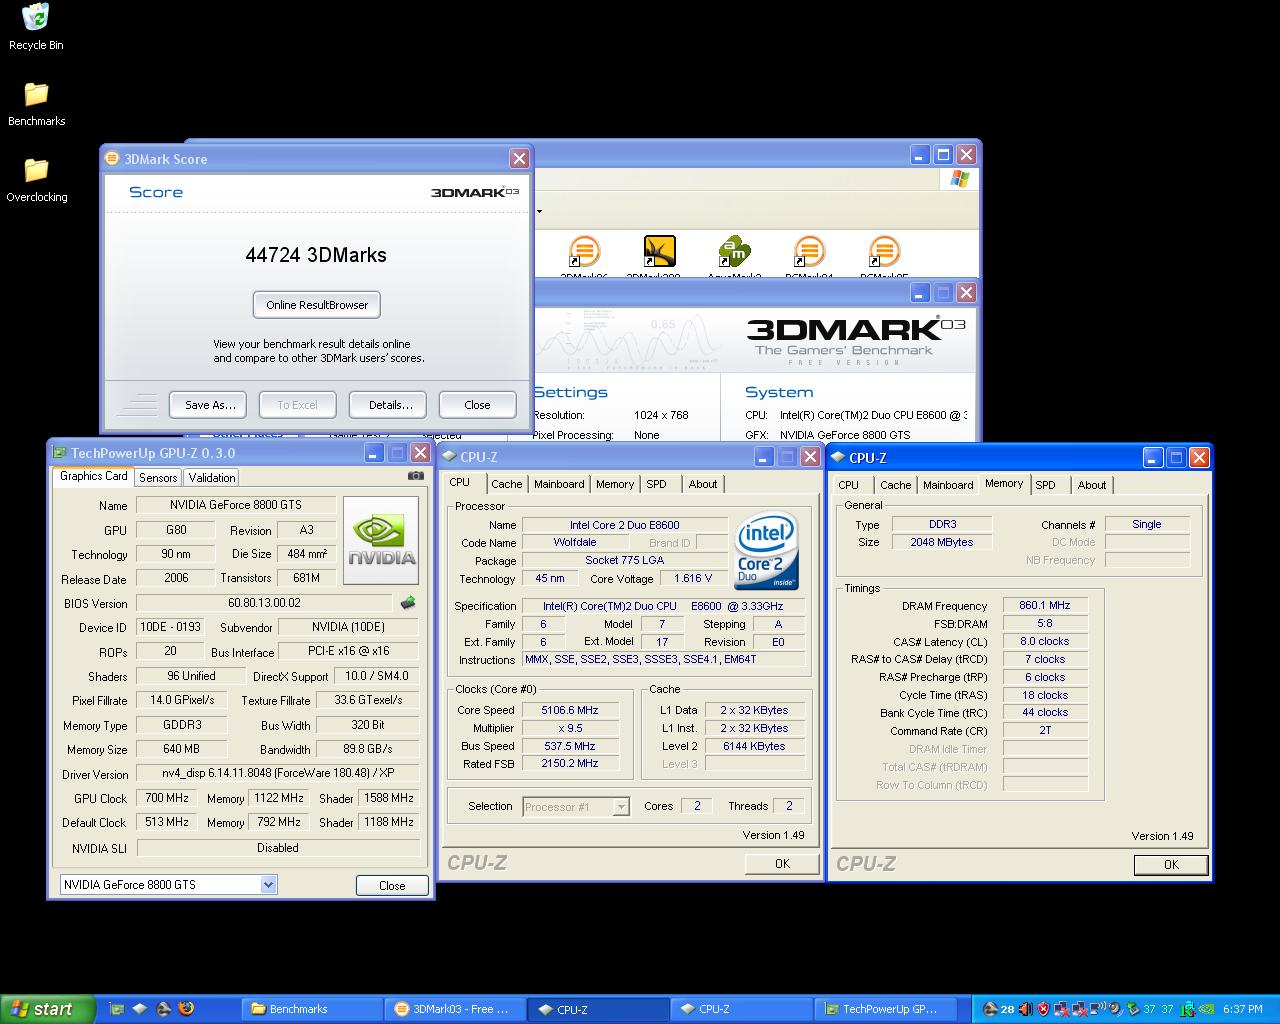Click the BIOS Version field 60.80.13.00.02
Screen dimensions: 1280x1024
(264, 604)
